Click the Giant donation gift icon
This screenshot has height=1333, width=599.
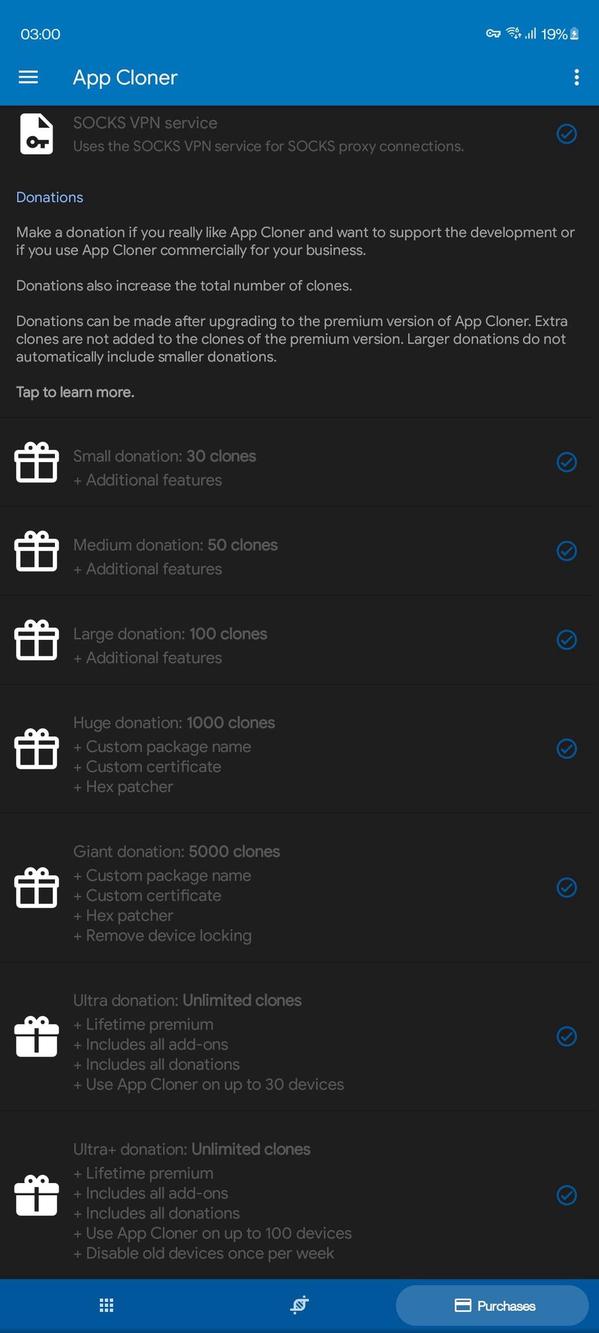point(36,887)
